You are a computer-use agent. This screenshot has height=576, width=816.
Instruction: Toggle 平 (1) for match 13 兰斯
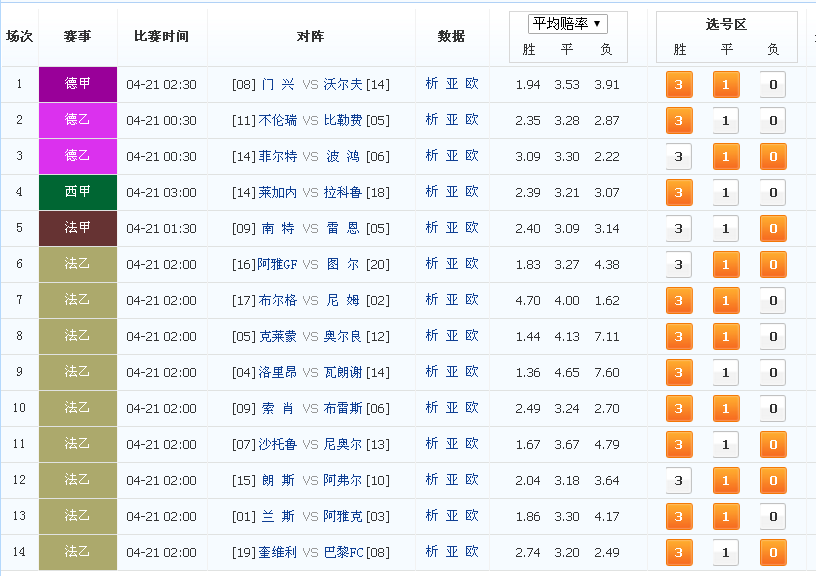coord(726,516)
